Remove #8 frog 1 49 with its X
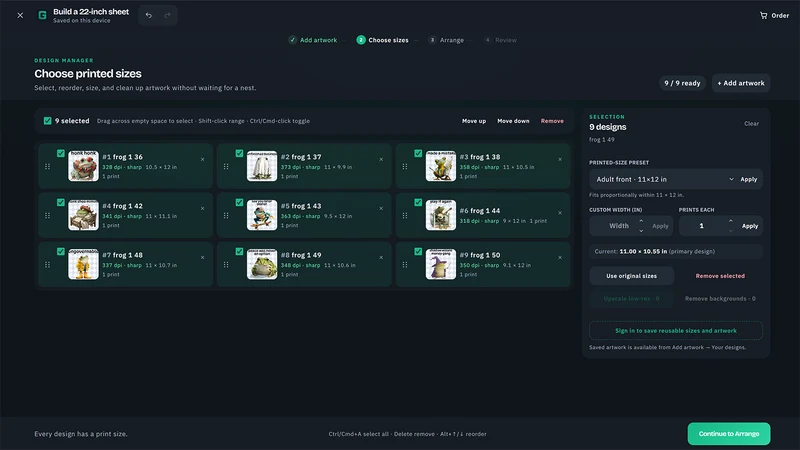The image size is (800, 450). 381,257
